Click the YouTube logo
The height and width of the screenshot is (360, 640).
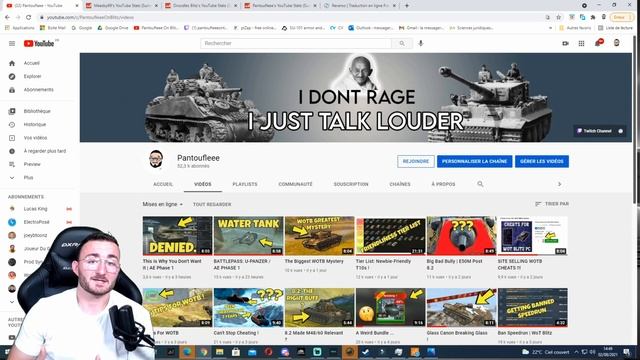click(39, 43)
